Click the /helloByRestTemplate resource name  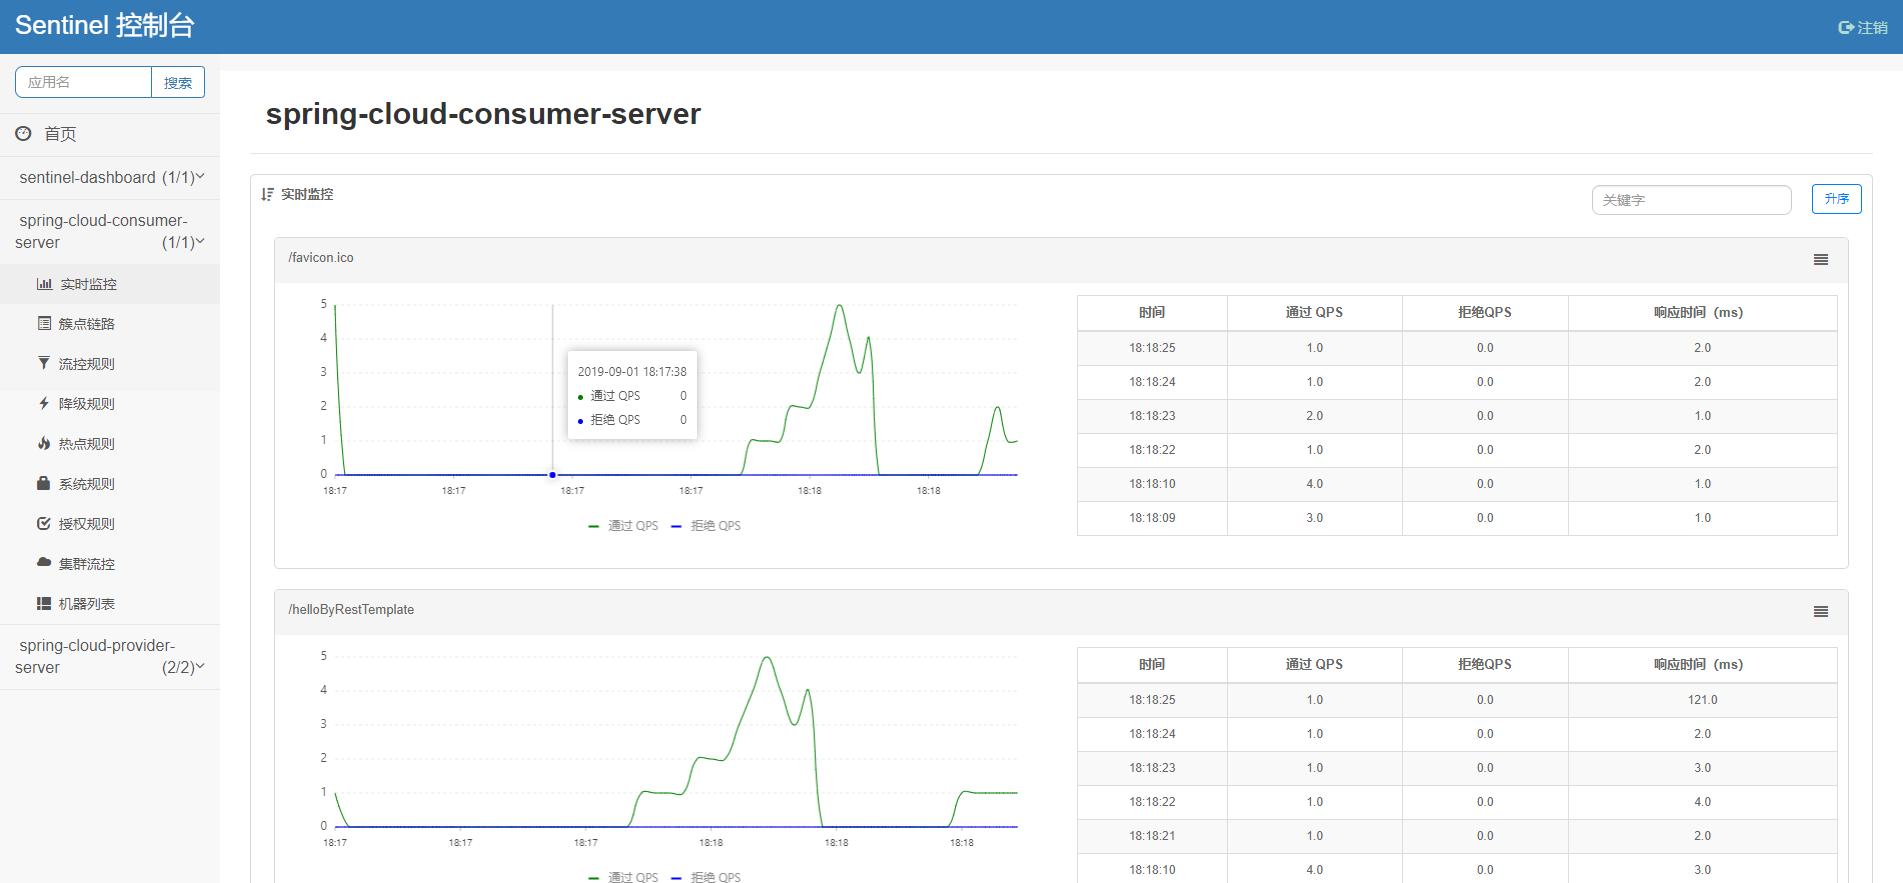tap(351, 610)
